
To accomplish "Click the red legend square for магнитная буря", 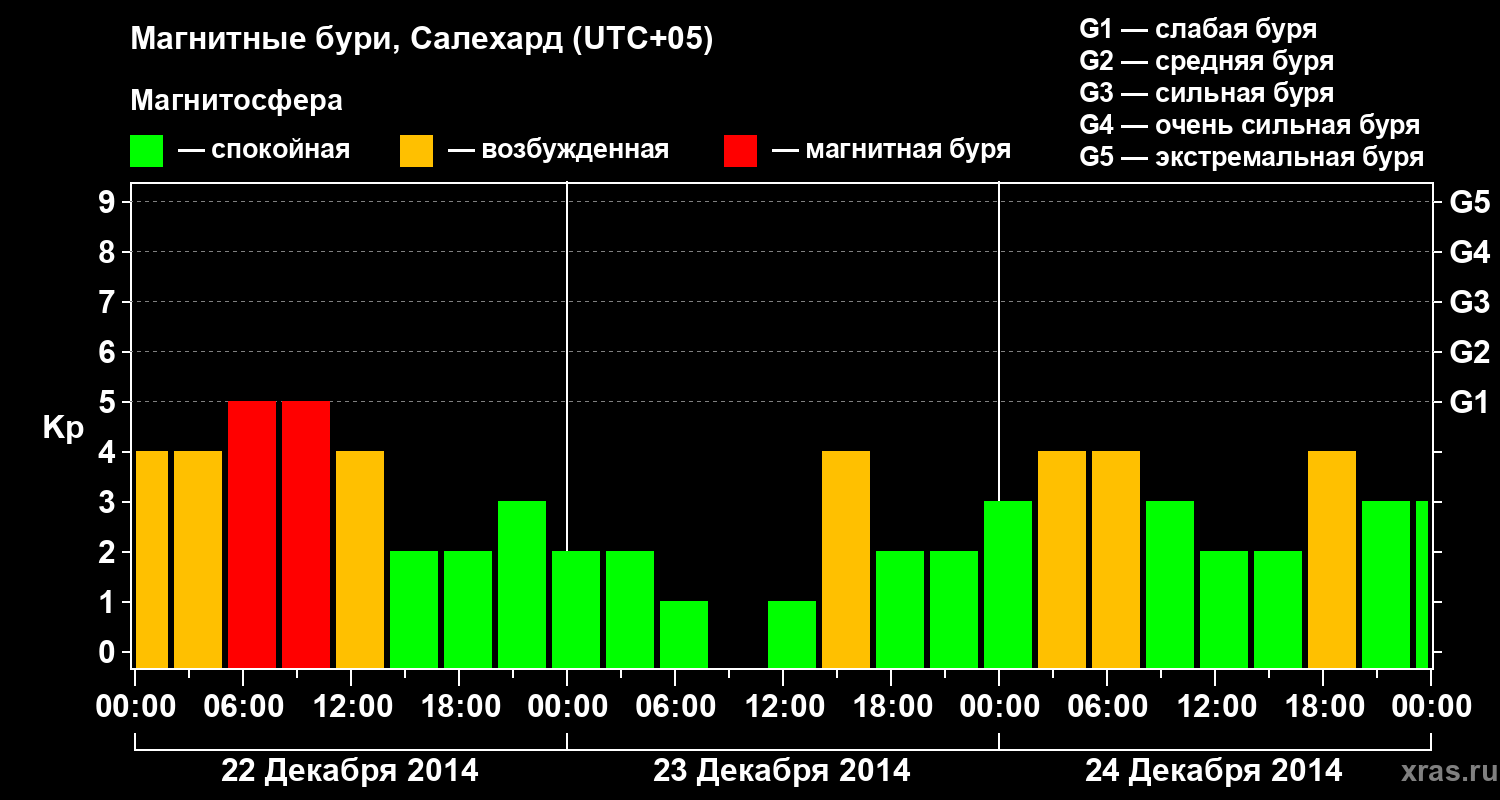I will [740, 151].
